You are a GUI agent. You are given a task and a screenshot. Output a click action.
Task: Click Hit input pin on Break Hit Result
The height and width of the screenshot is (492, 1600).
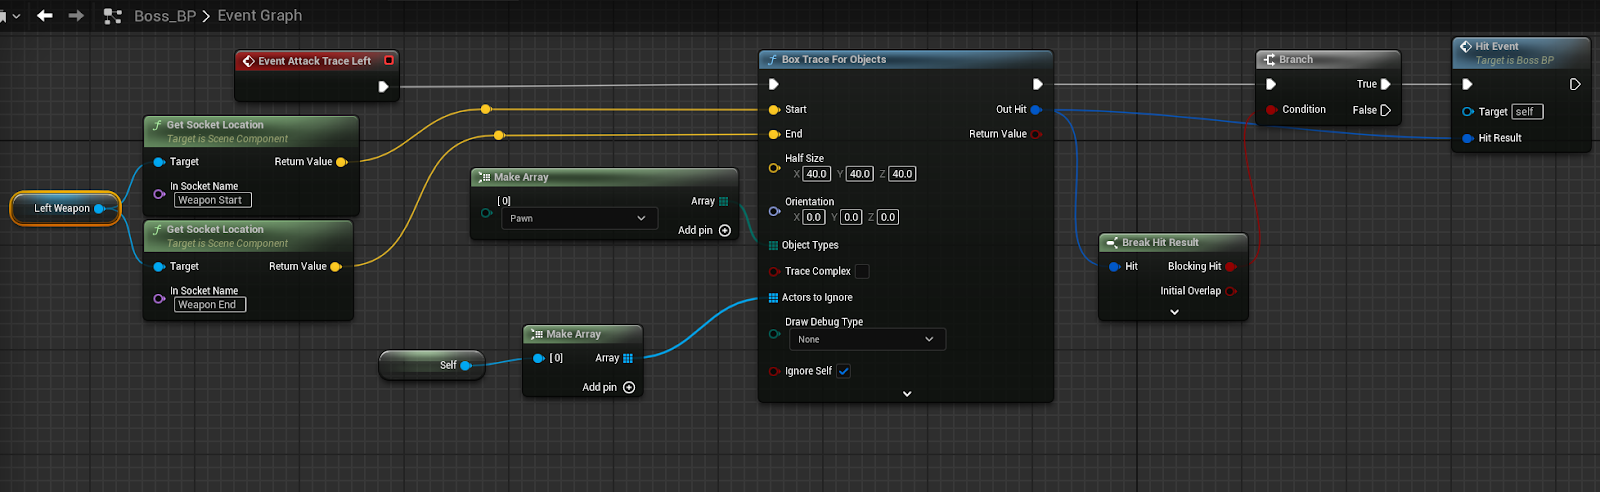click(x=1114, y=267)
